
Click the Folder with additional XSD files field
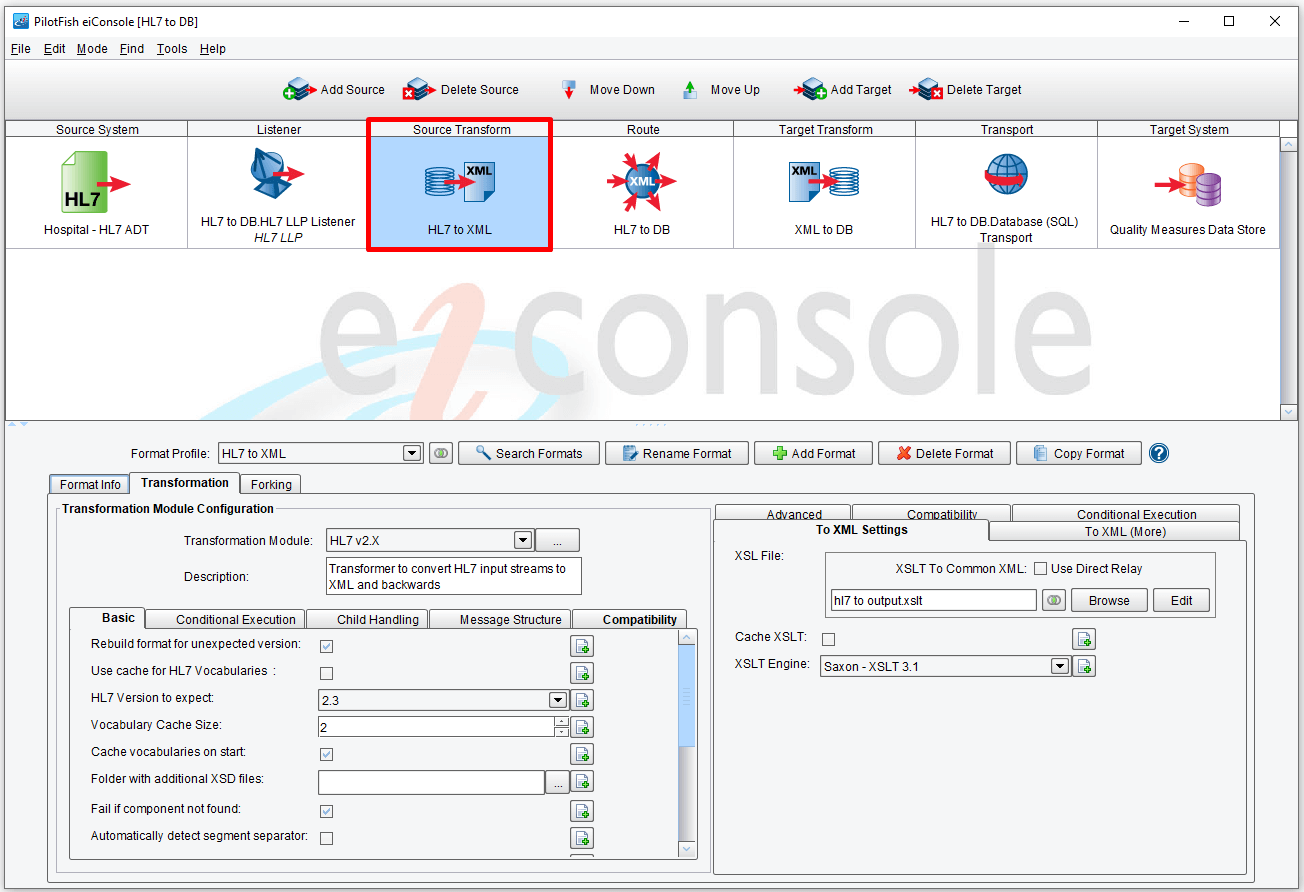click(x=431, y=781)
